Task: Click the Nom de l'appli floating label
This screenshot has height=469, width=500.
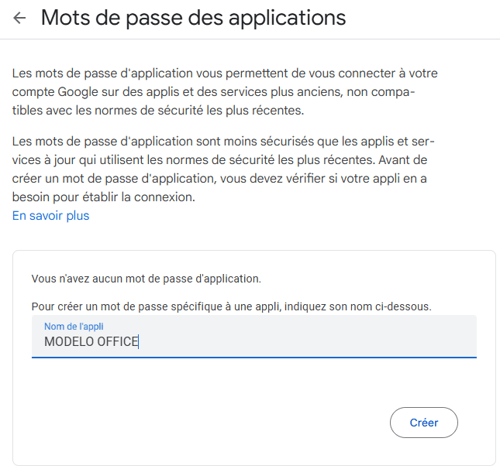Action: pos(74,326)
